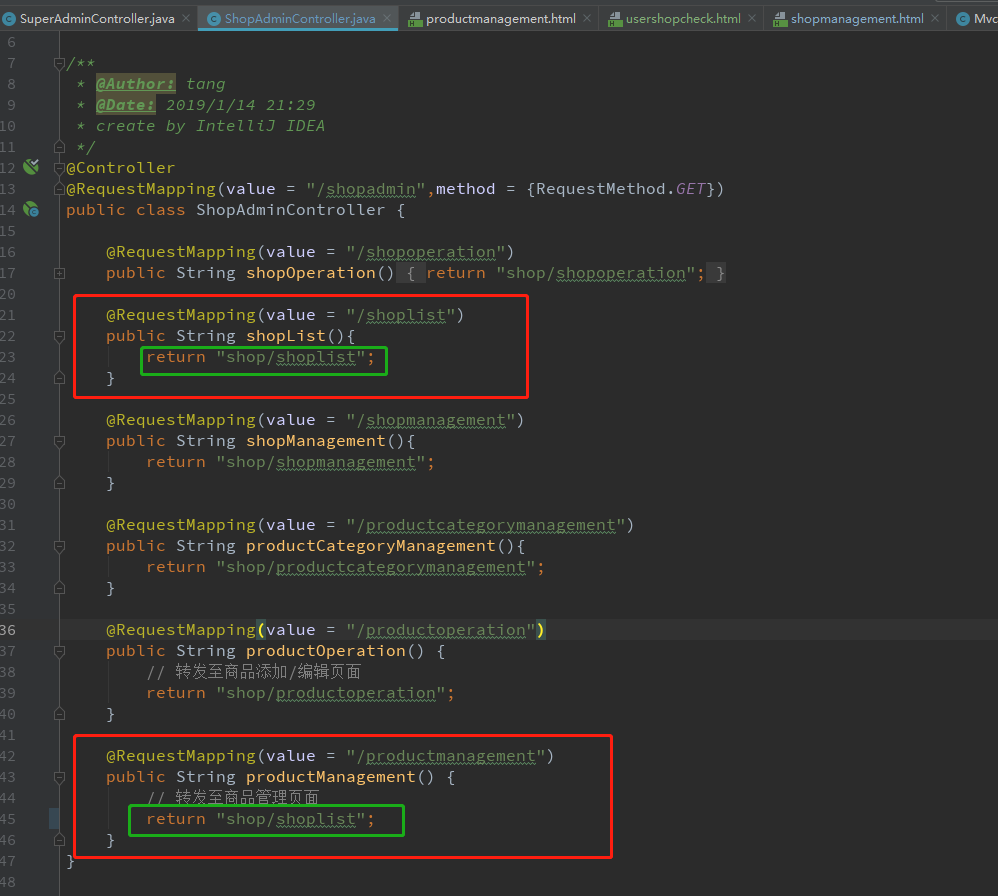
Task: Collapse the annotations fold marker at @Controller
Action: 59,168
